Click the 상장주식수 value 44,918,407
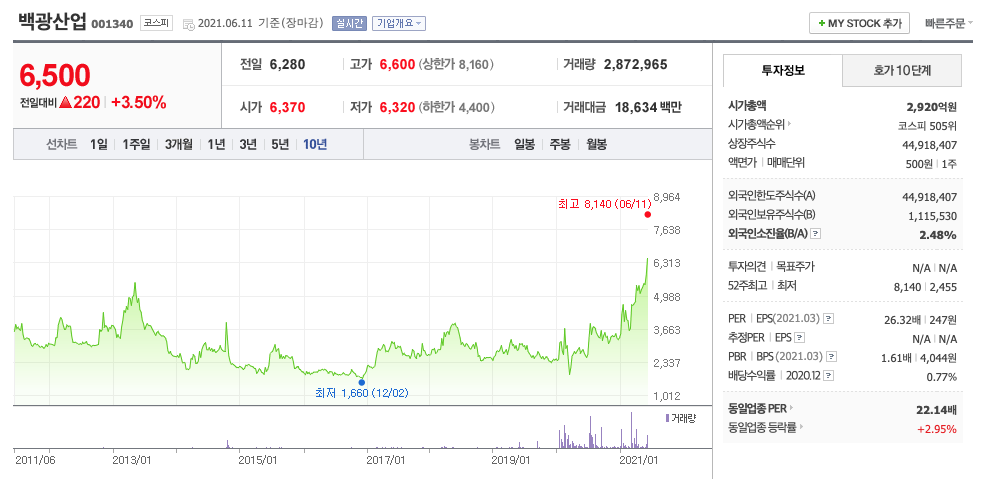Image resolution: width=986 pixels, height=479 pixels. pos(929,145)
